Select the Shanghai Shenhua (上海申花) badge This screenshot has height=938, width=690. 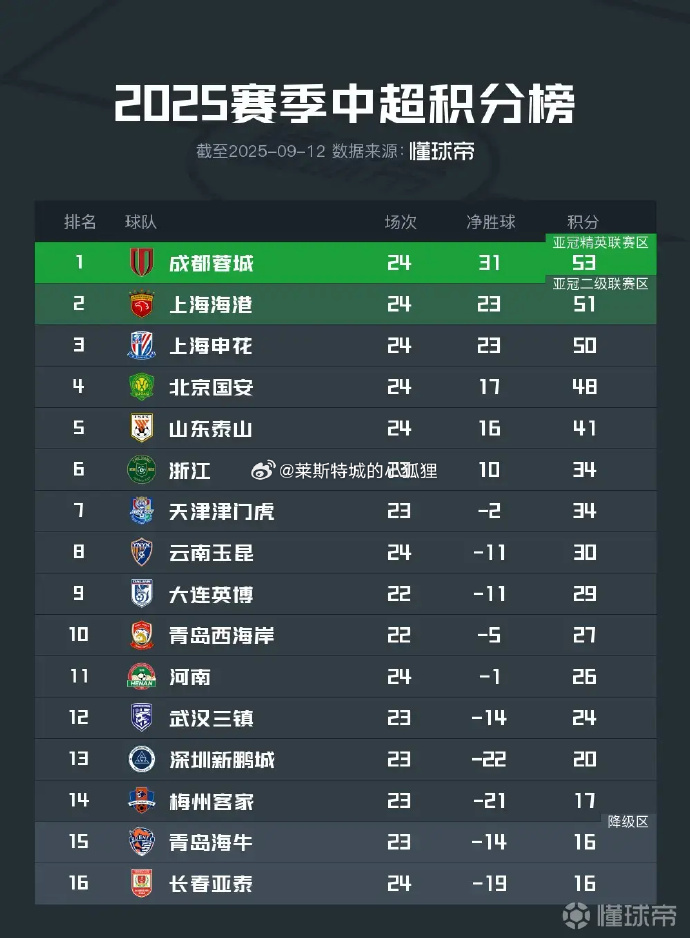(142, 346)
